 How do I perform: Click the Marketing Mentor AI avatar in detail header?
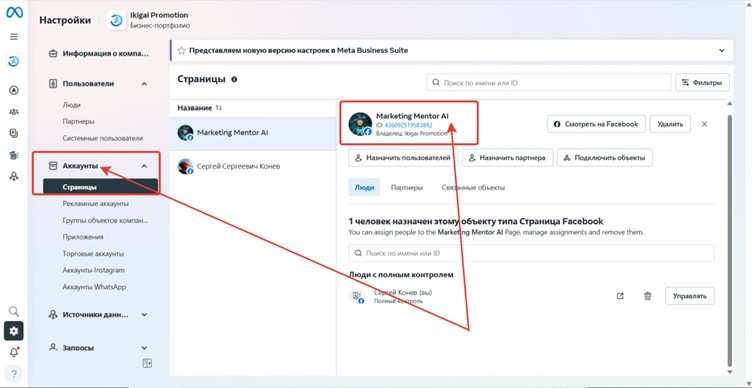click(x=360, y=124)
